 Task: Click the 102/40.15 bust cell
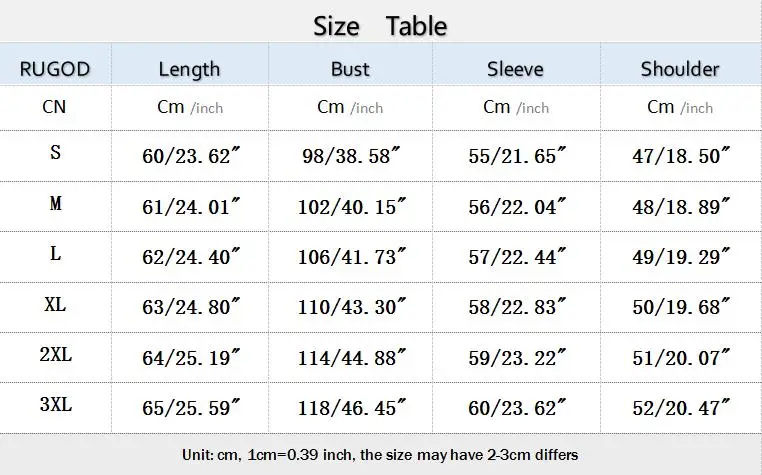tap(352, 206)
